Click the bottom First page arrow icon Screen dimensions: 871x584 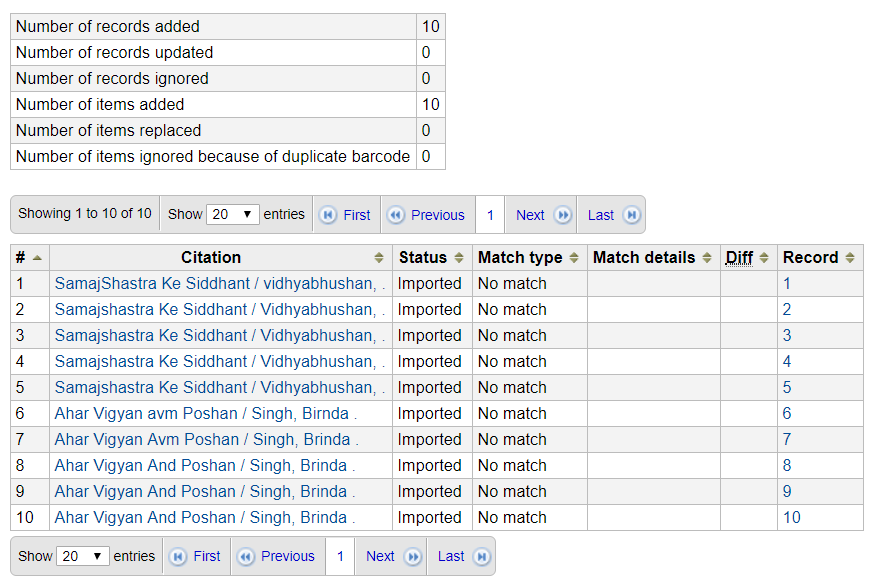coord(178,556)
